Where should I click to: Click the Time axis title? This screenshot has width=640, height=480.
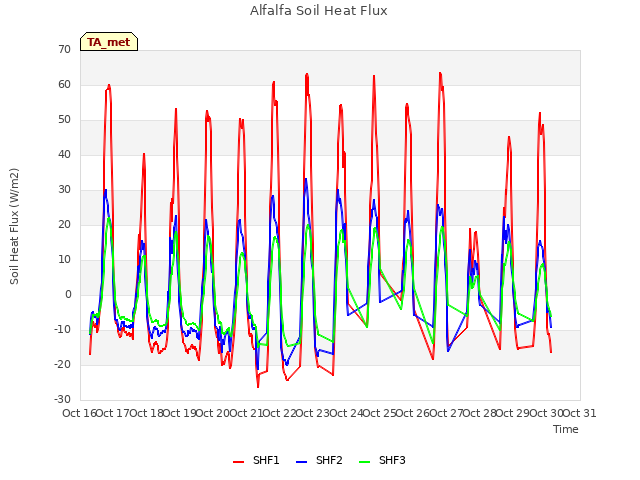566,429
